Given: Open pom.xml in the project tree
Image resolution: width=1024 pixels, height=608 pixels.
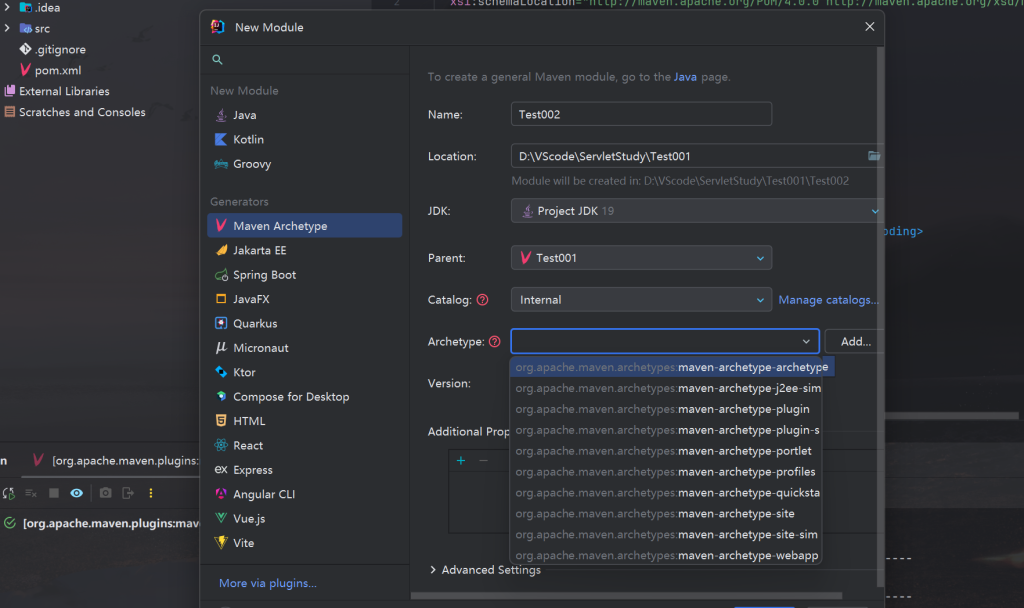Looking at the screenshot, I should coord(57,70).
